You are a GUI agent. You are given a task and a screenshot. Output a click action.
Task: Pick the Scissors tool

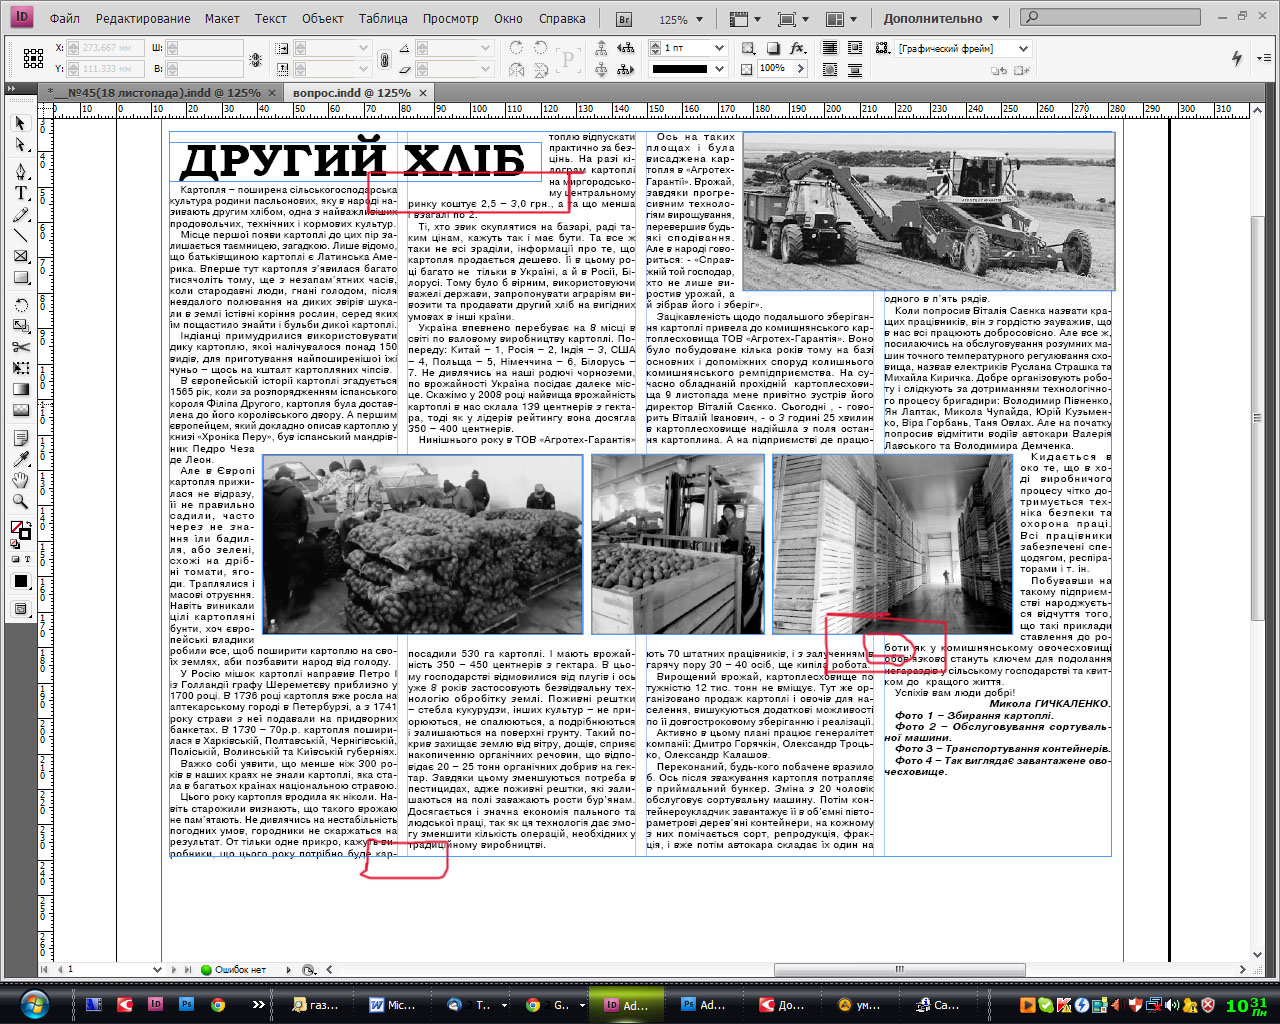[20, 347]
